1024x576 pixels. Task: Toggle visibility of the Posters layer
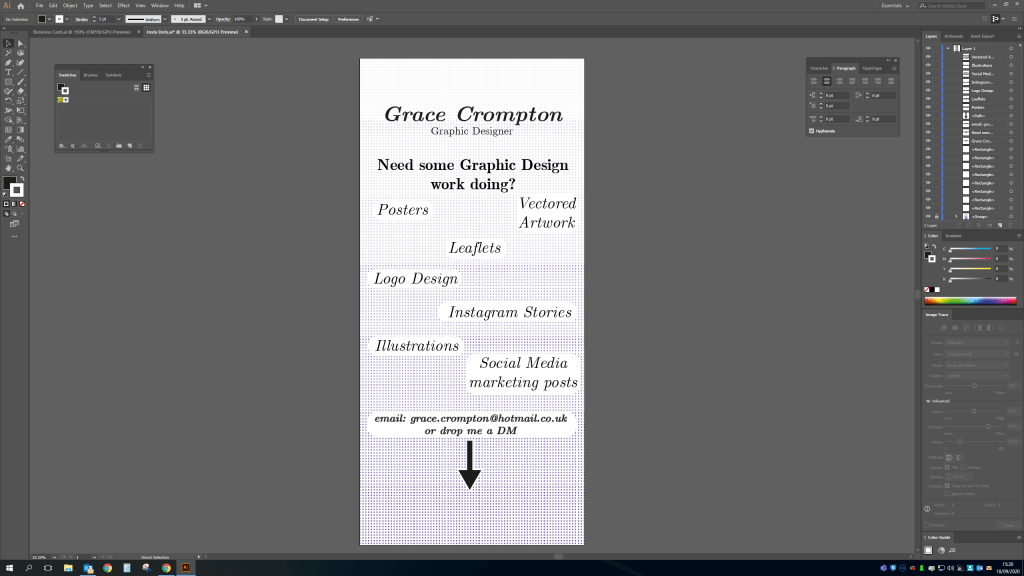pos(927,107)
